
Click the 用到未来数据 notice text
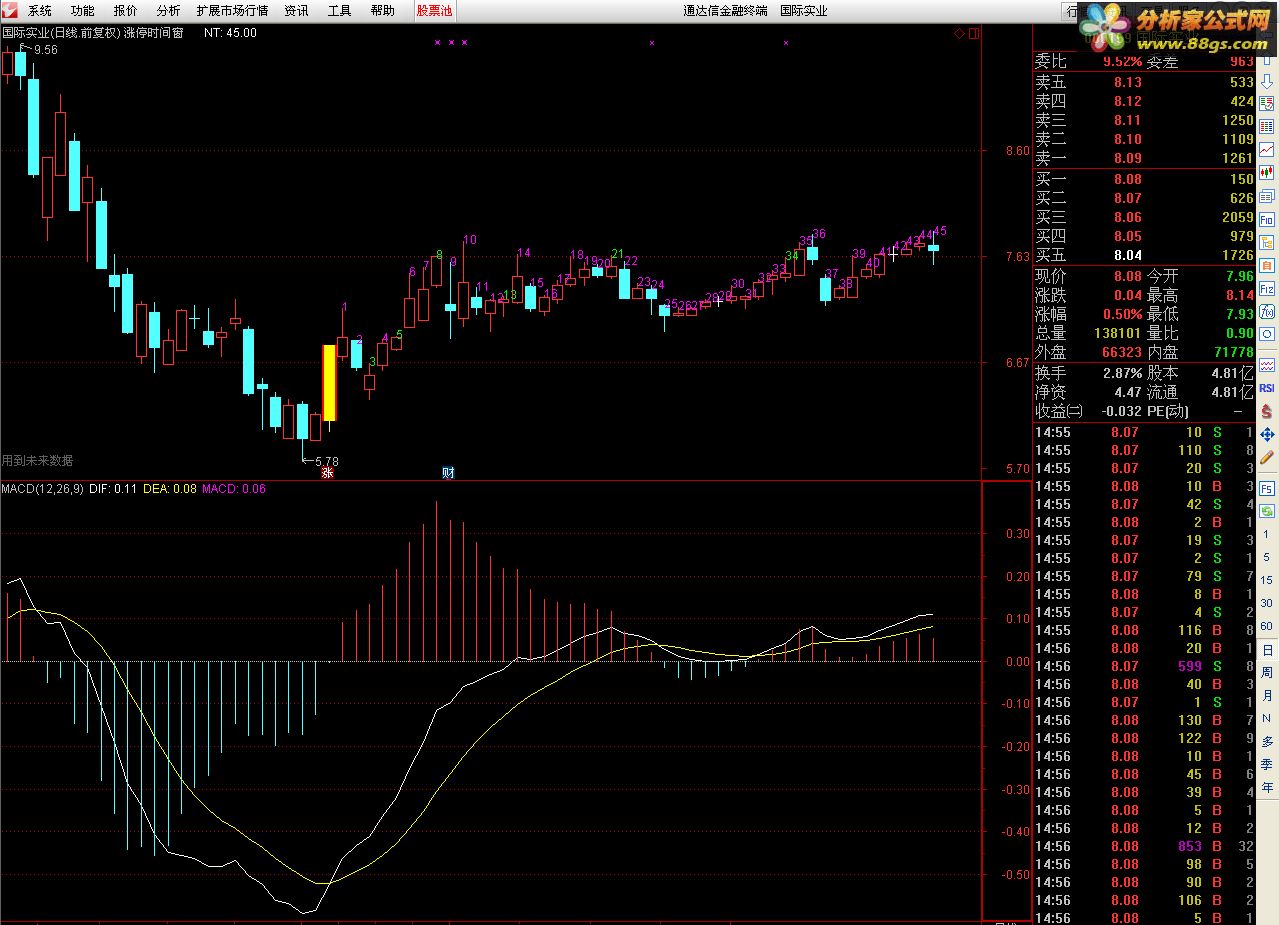(37, 461)
